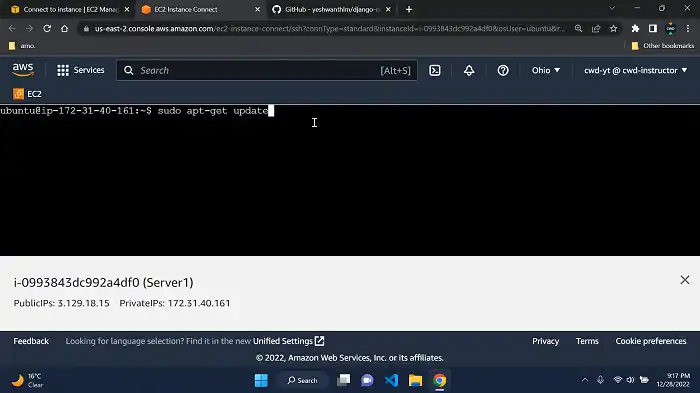
Task: Open the Chrome three-dot menu
Action: point(688,29)
